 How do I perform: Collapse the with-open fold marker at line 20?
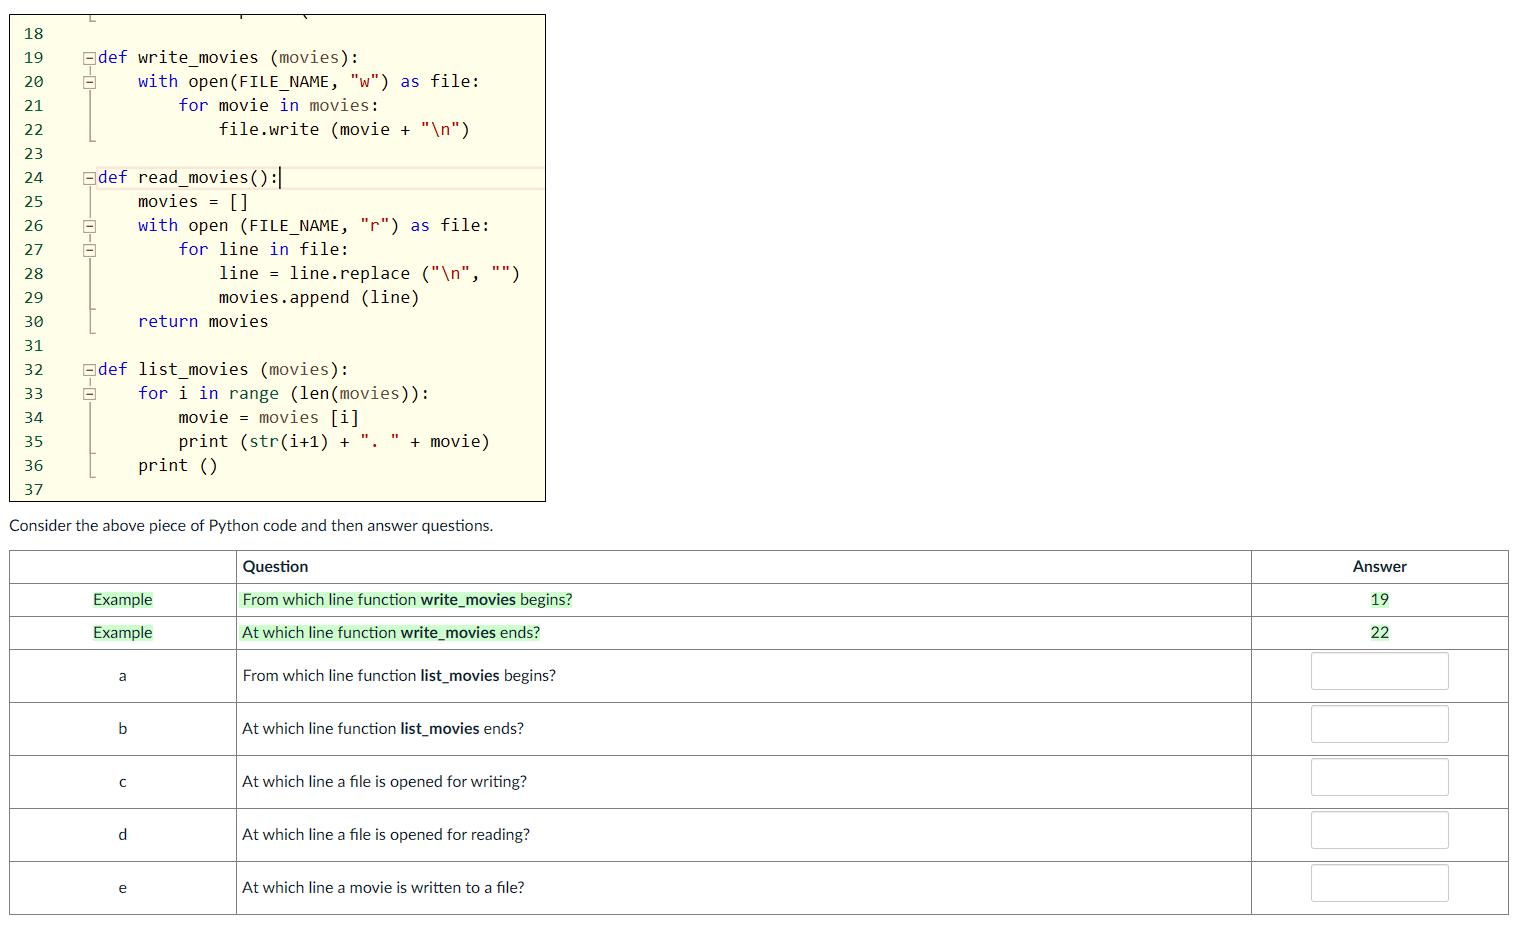[89, 82]
